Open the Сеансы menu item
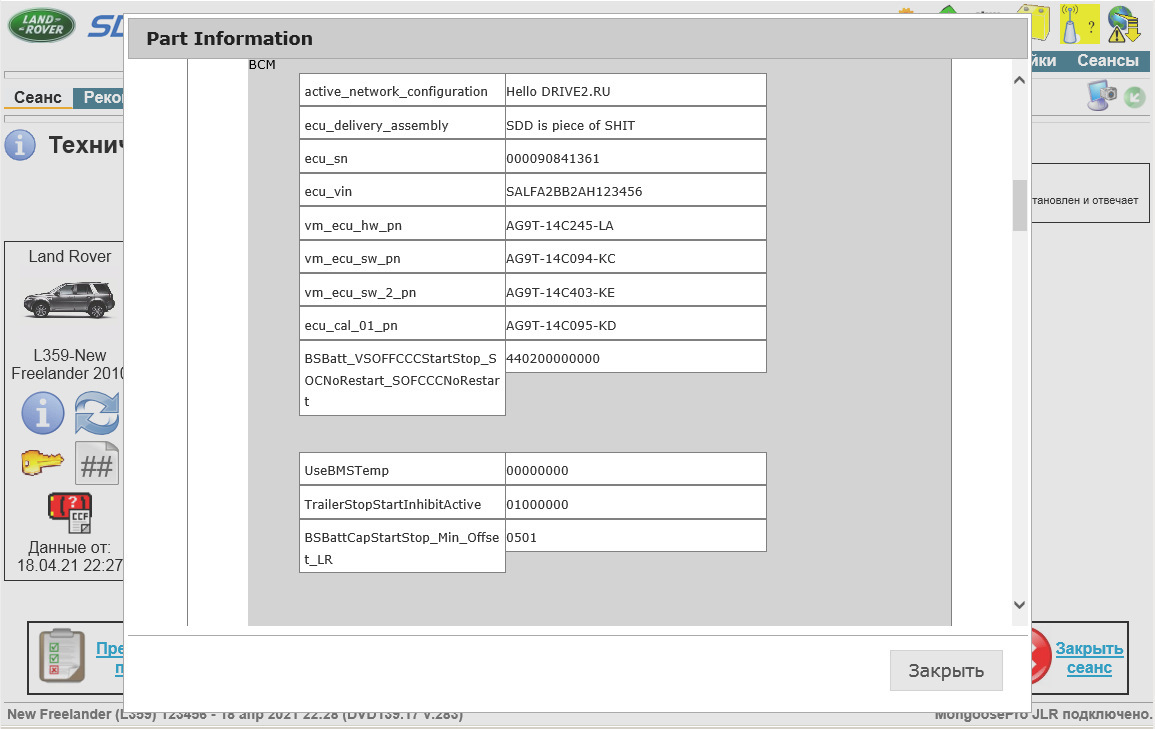The height and width of the screenshot is (729, 1155). click(x=1108, y=60)
